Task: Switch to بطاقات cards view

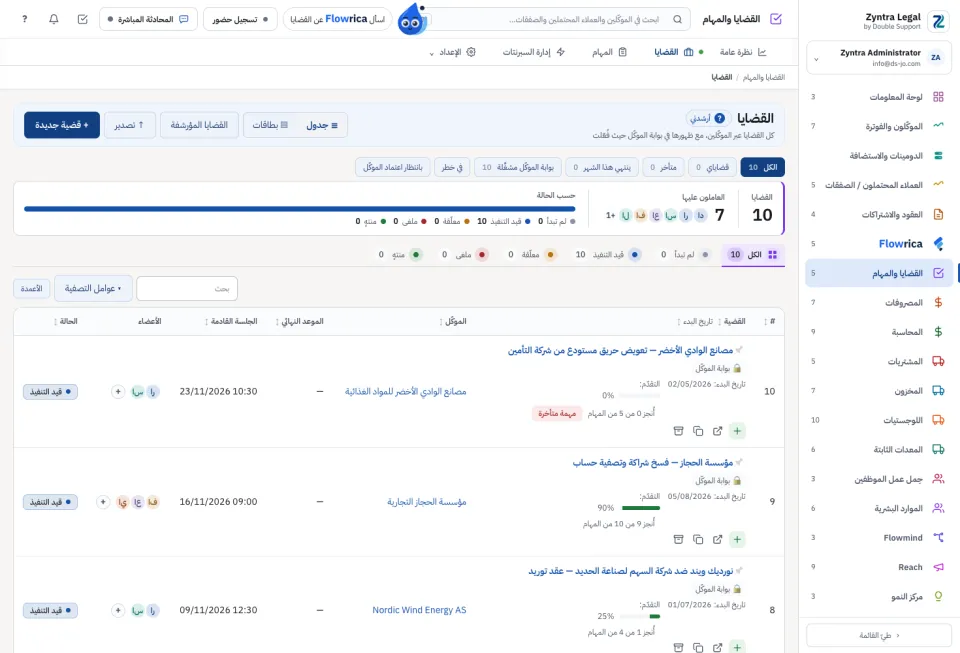Action: tap(270, 125)
